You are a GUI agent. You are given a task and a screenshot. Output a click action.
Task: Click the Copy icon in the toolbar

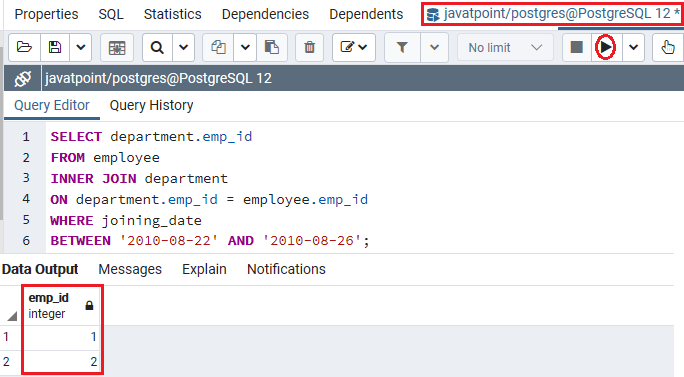(x=218, y=47)
